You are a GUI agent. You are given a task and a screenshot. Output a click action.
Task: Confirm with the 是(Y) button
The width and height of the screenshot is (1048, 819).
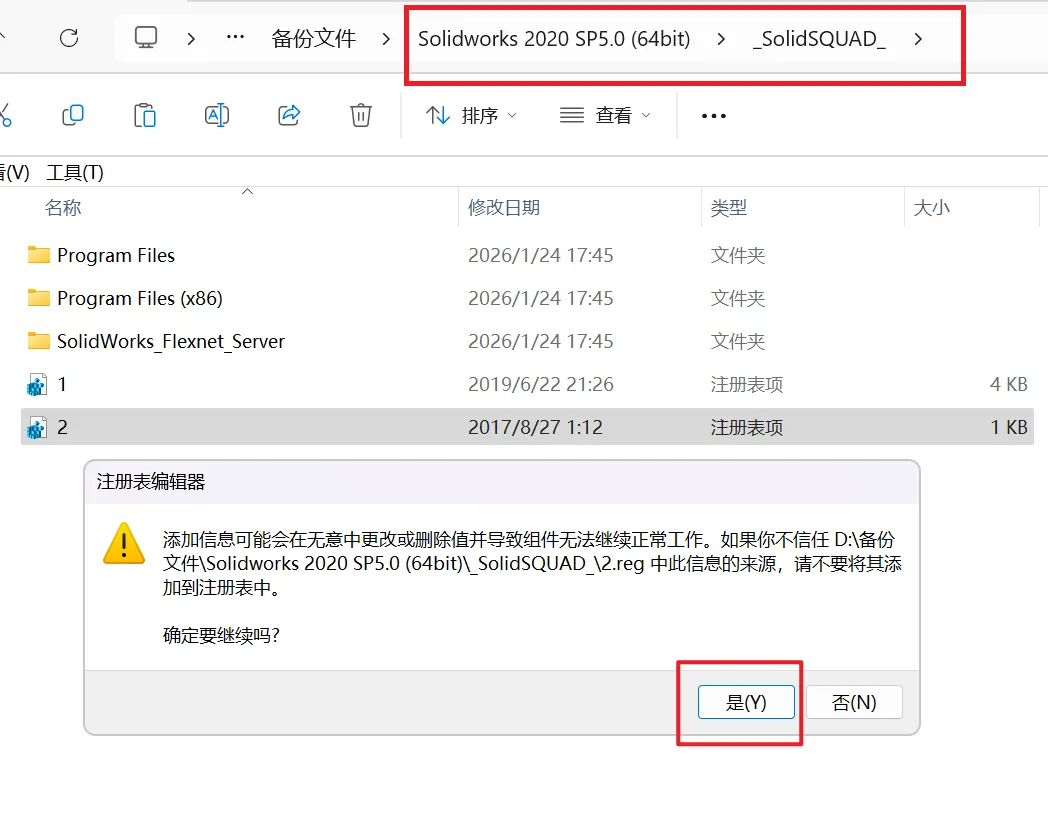pos(746,702)
